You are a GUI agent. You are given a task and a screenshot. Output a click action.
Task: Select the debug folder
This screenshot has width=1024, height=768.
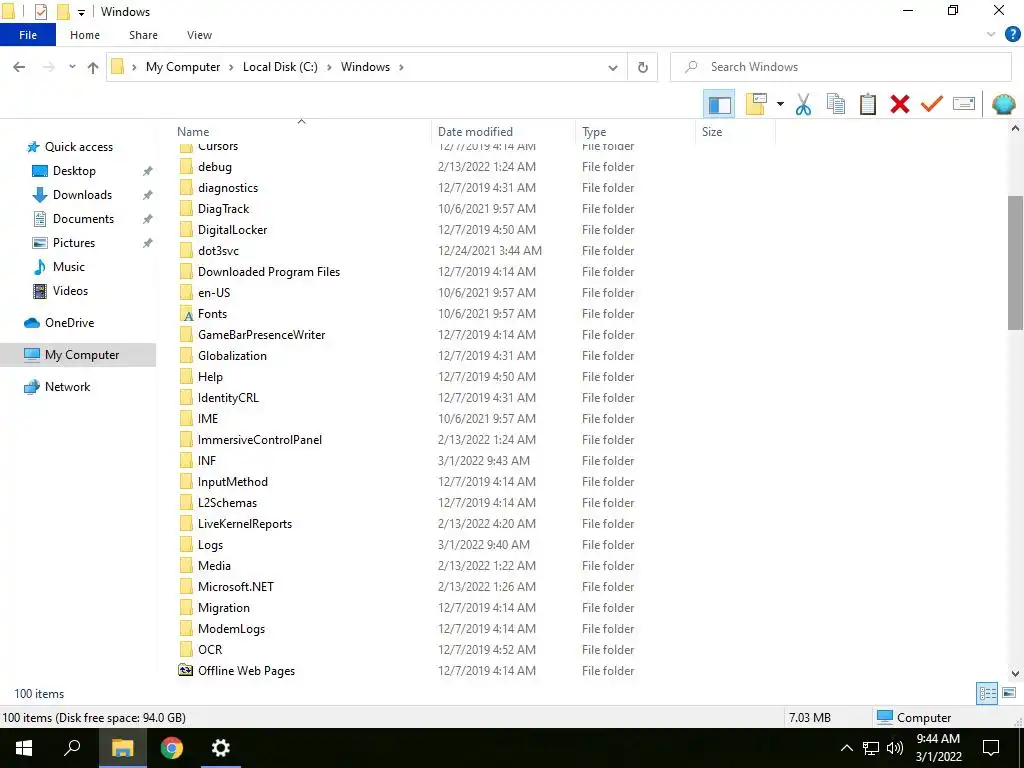215,167
